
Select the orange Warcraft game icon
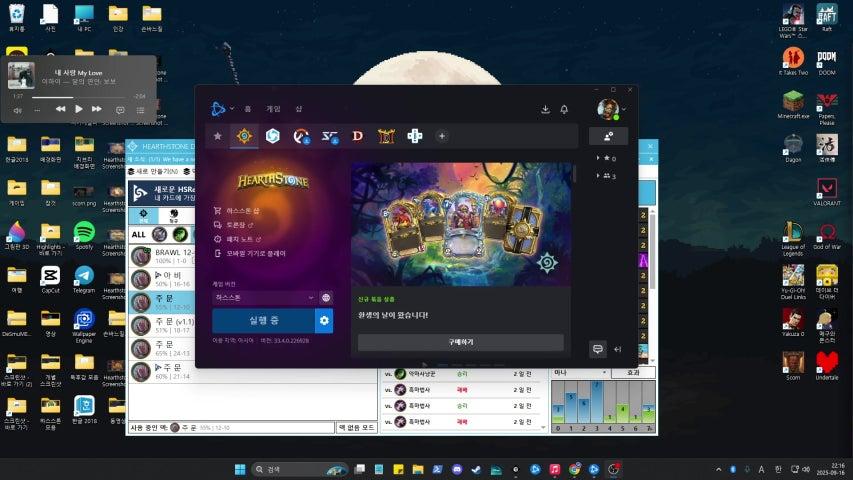386,136
